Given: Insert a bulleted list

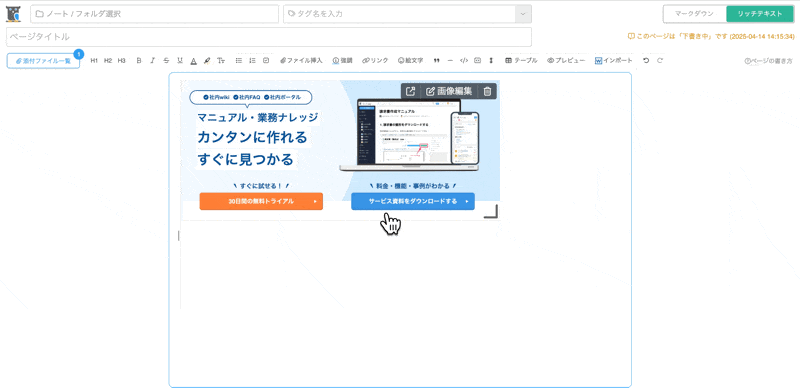Looking at the screenshot, I should pyautogui.click(x=238, y=60).
